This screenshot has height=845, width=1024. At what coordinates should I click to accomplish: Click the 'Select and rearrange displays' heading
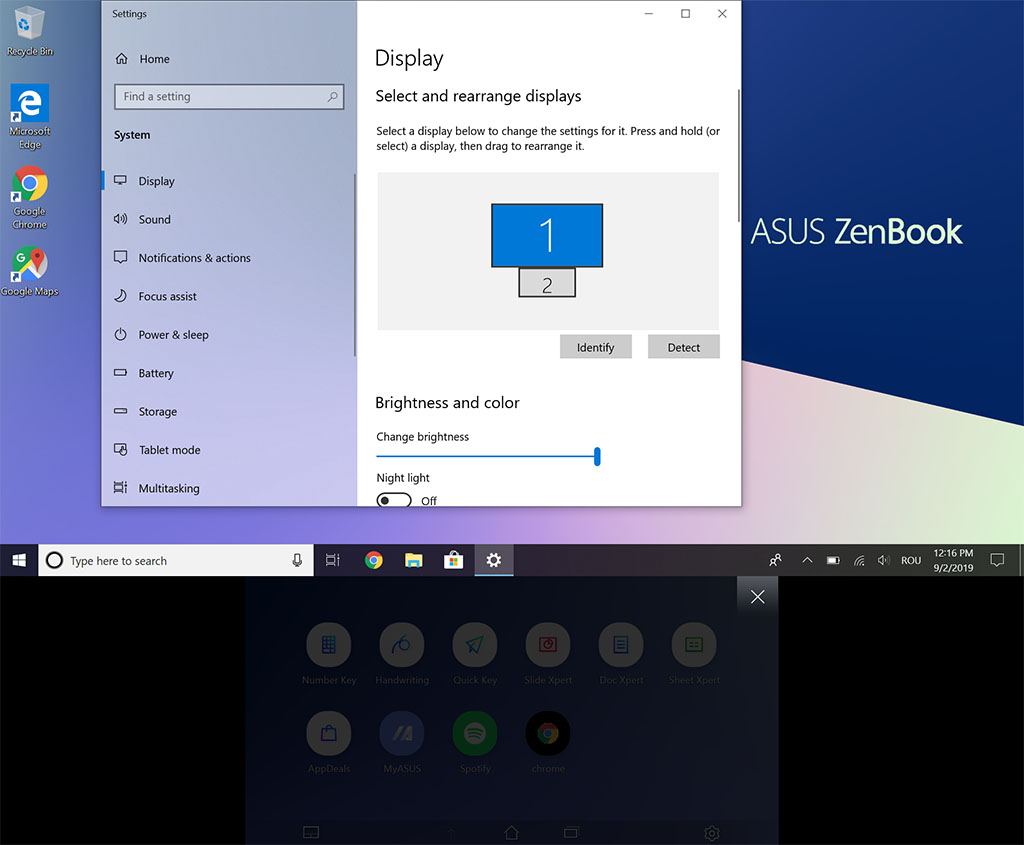pos(478,96)
